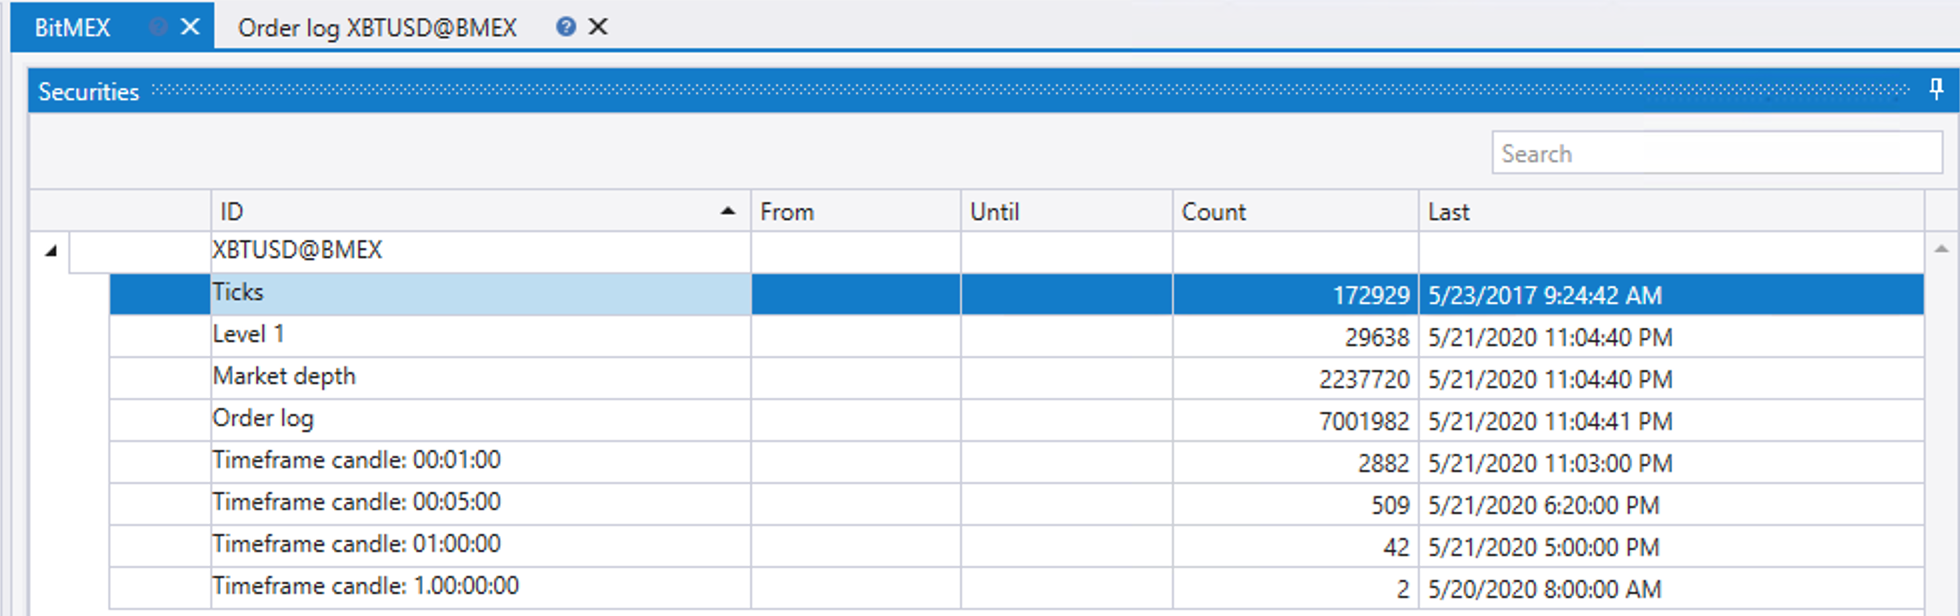The image size is (1960, 616).
Task: Pin the Securities panel
Action: (x=1936, y=90)
